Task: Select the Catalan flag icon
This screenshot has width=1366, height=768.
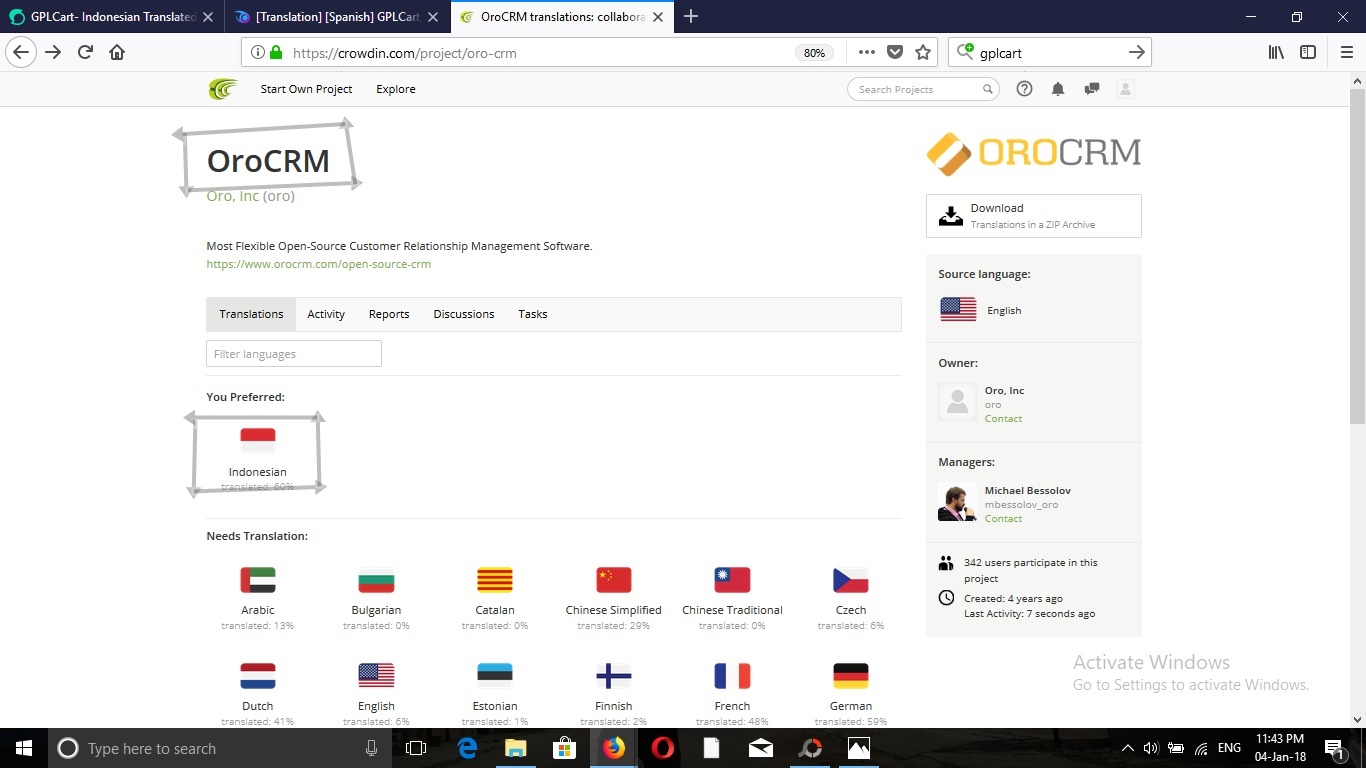Action: pos(495,580)
